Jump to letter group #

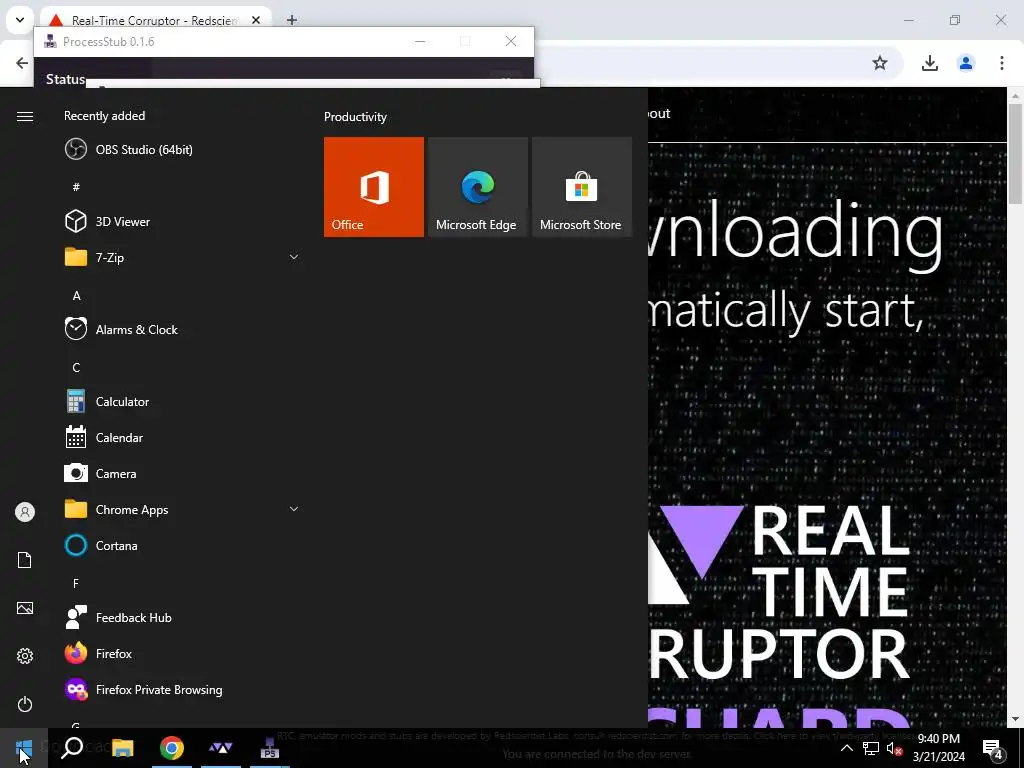pos(76,187)
